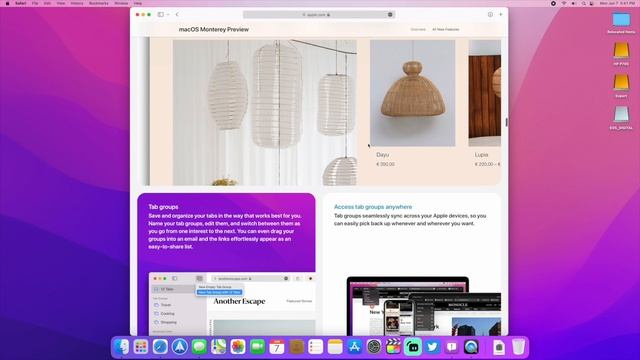Open the Safari menu in menu bar

coord(21,3)
